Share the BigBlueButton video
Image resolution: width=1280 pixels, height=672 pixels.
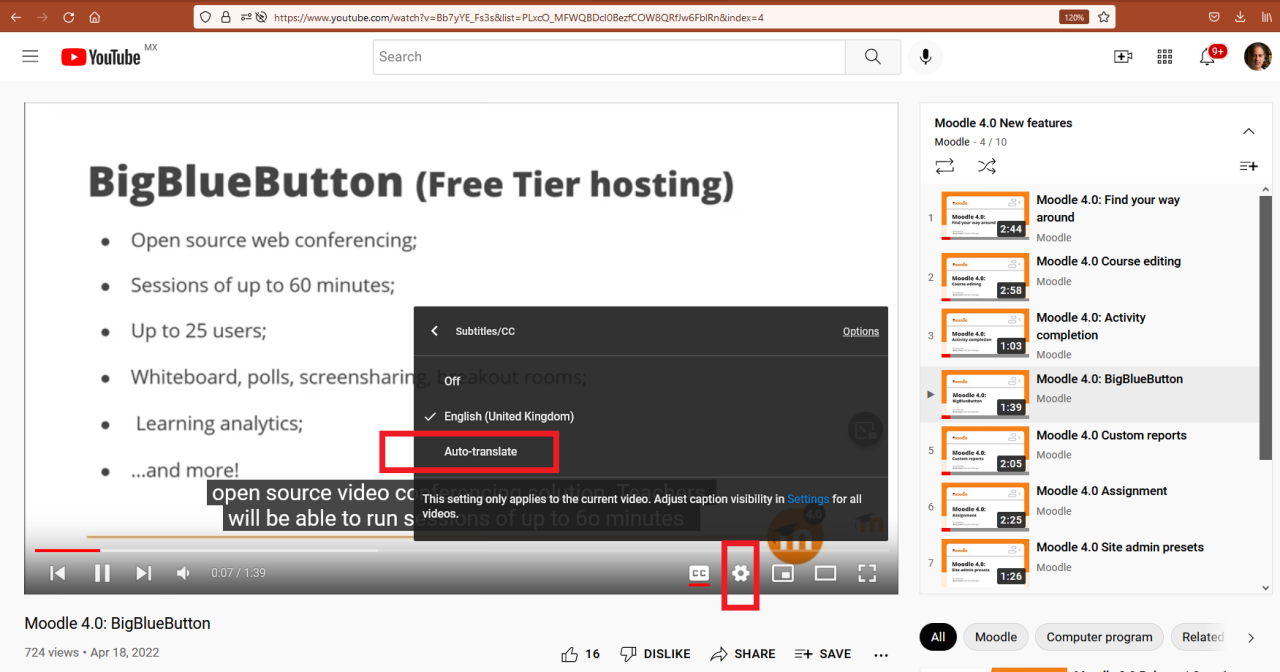pos(742,653)
